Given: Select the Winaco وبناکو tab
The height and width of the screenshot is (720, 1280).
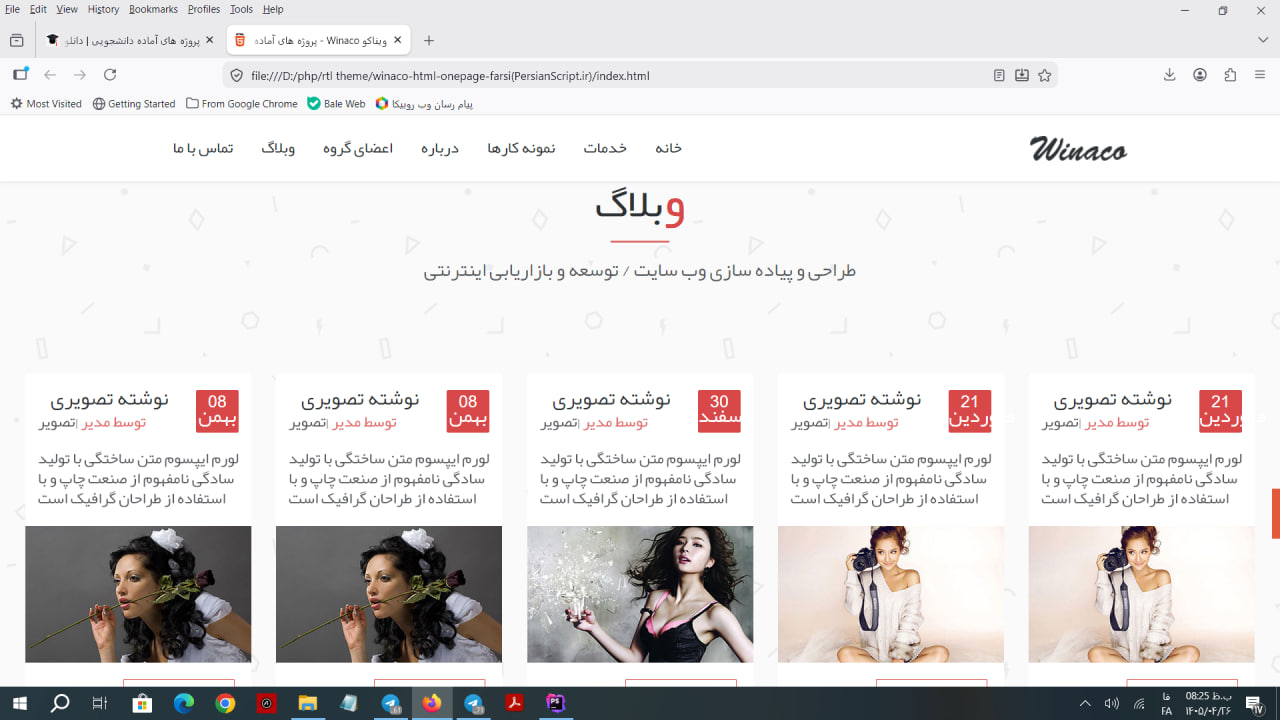Looking at the screenshot, I should click(x=318, y=41).
